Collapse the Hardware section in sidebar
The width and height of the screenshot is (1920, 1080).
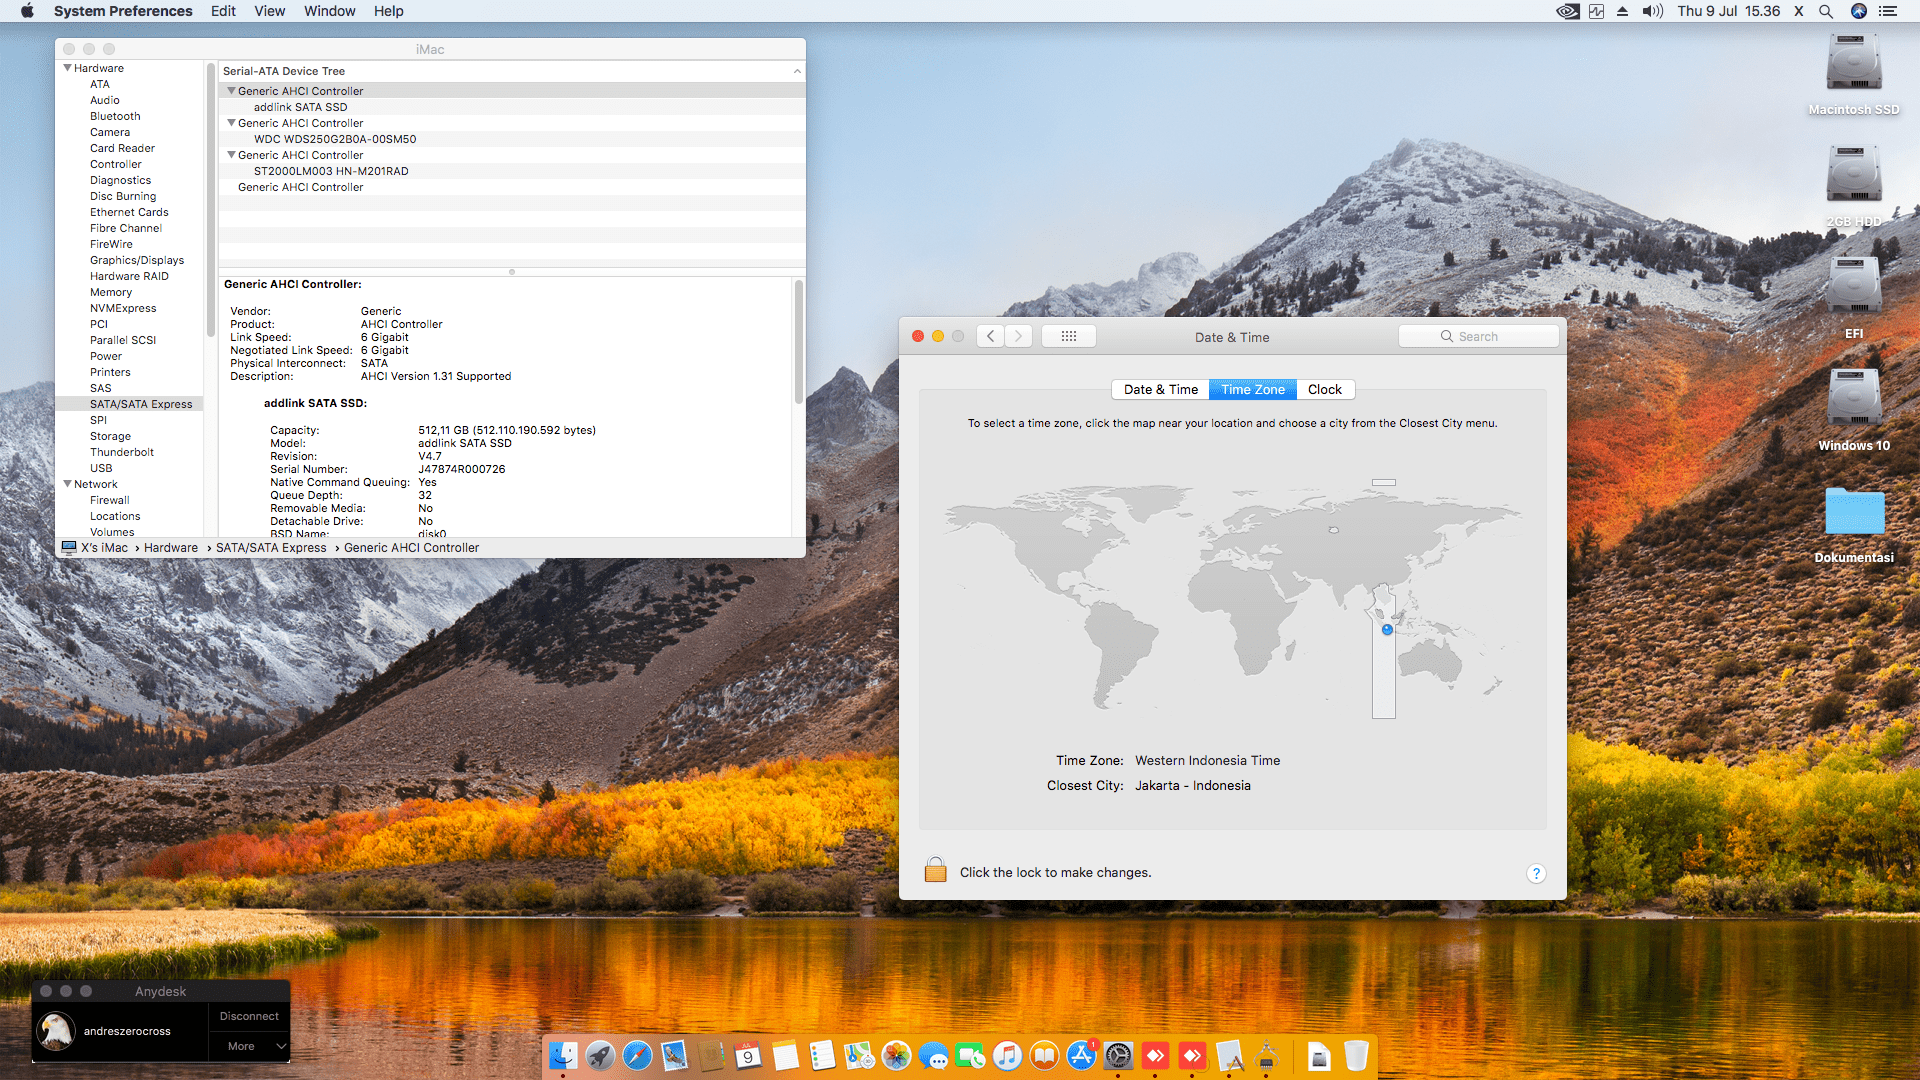[67, 68]
